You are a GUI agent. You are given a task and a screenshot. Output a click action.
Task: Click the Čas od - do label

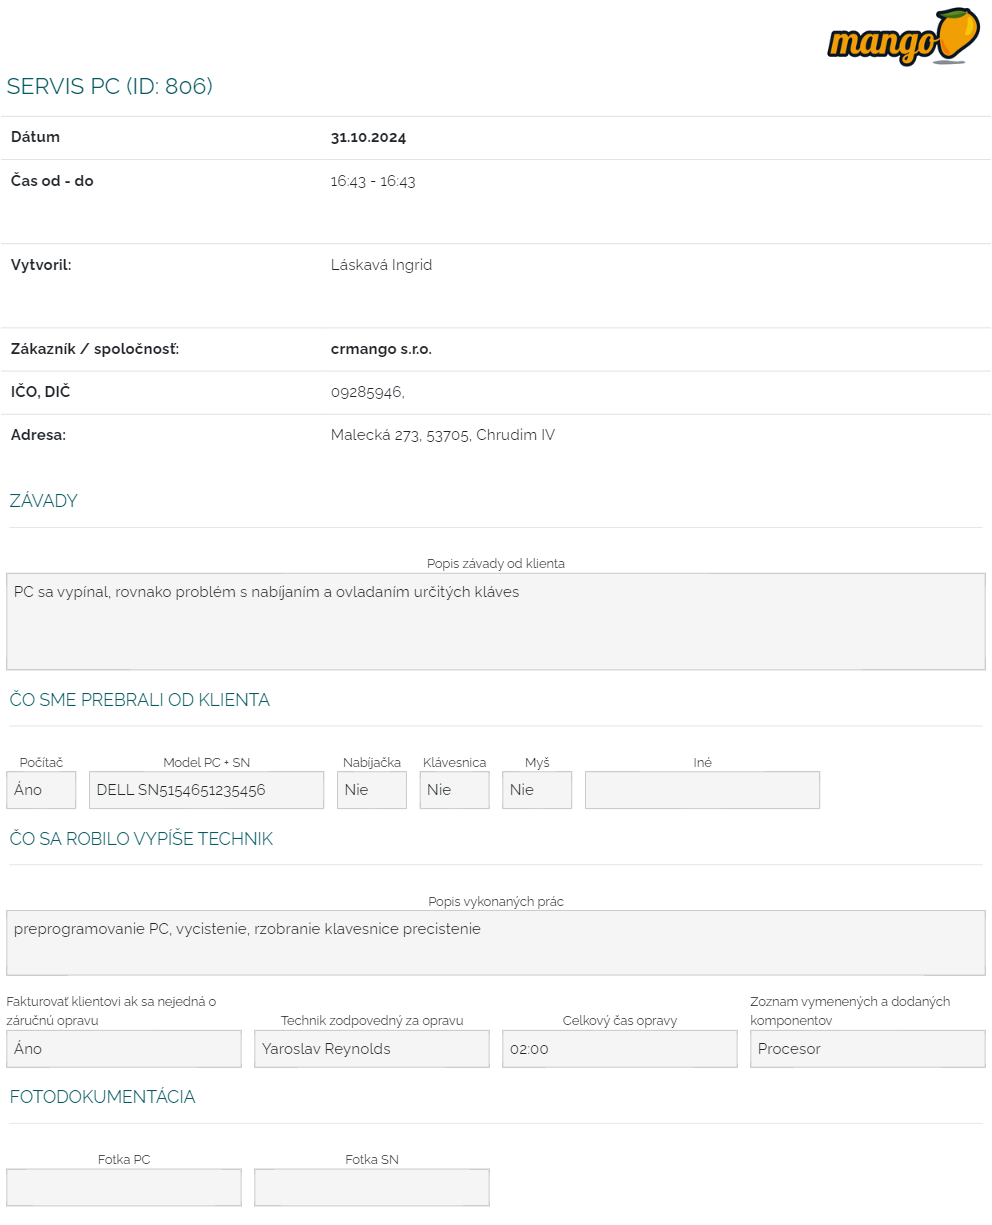click(52, 181)
